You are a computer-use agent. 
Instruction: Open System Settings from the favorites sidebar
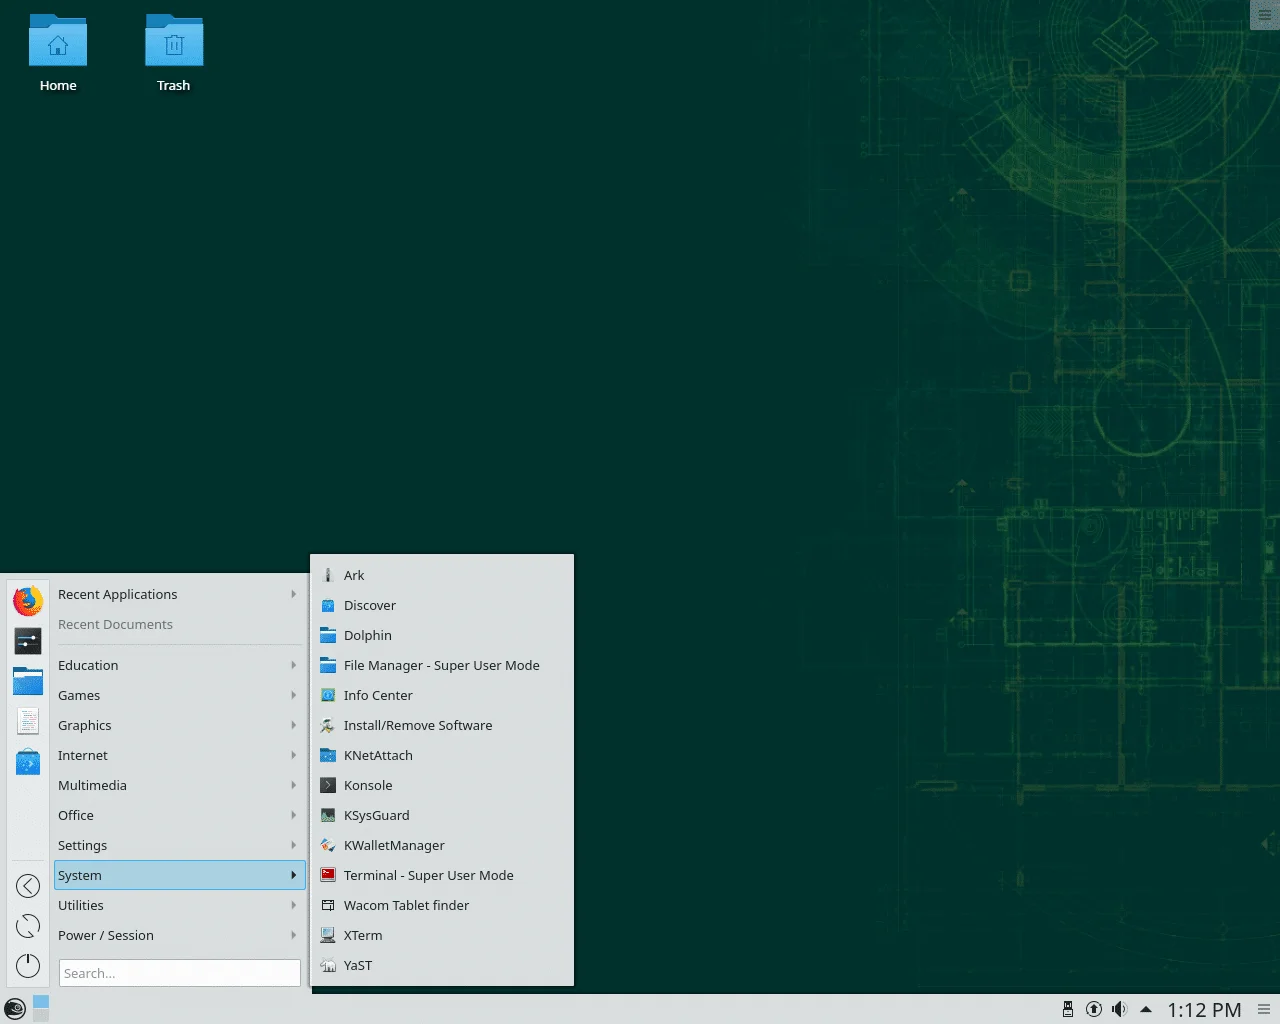[x=28, y=640]
